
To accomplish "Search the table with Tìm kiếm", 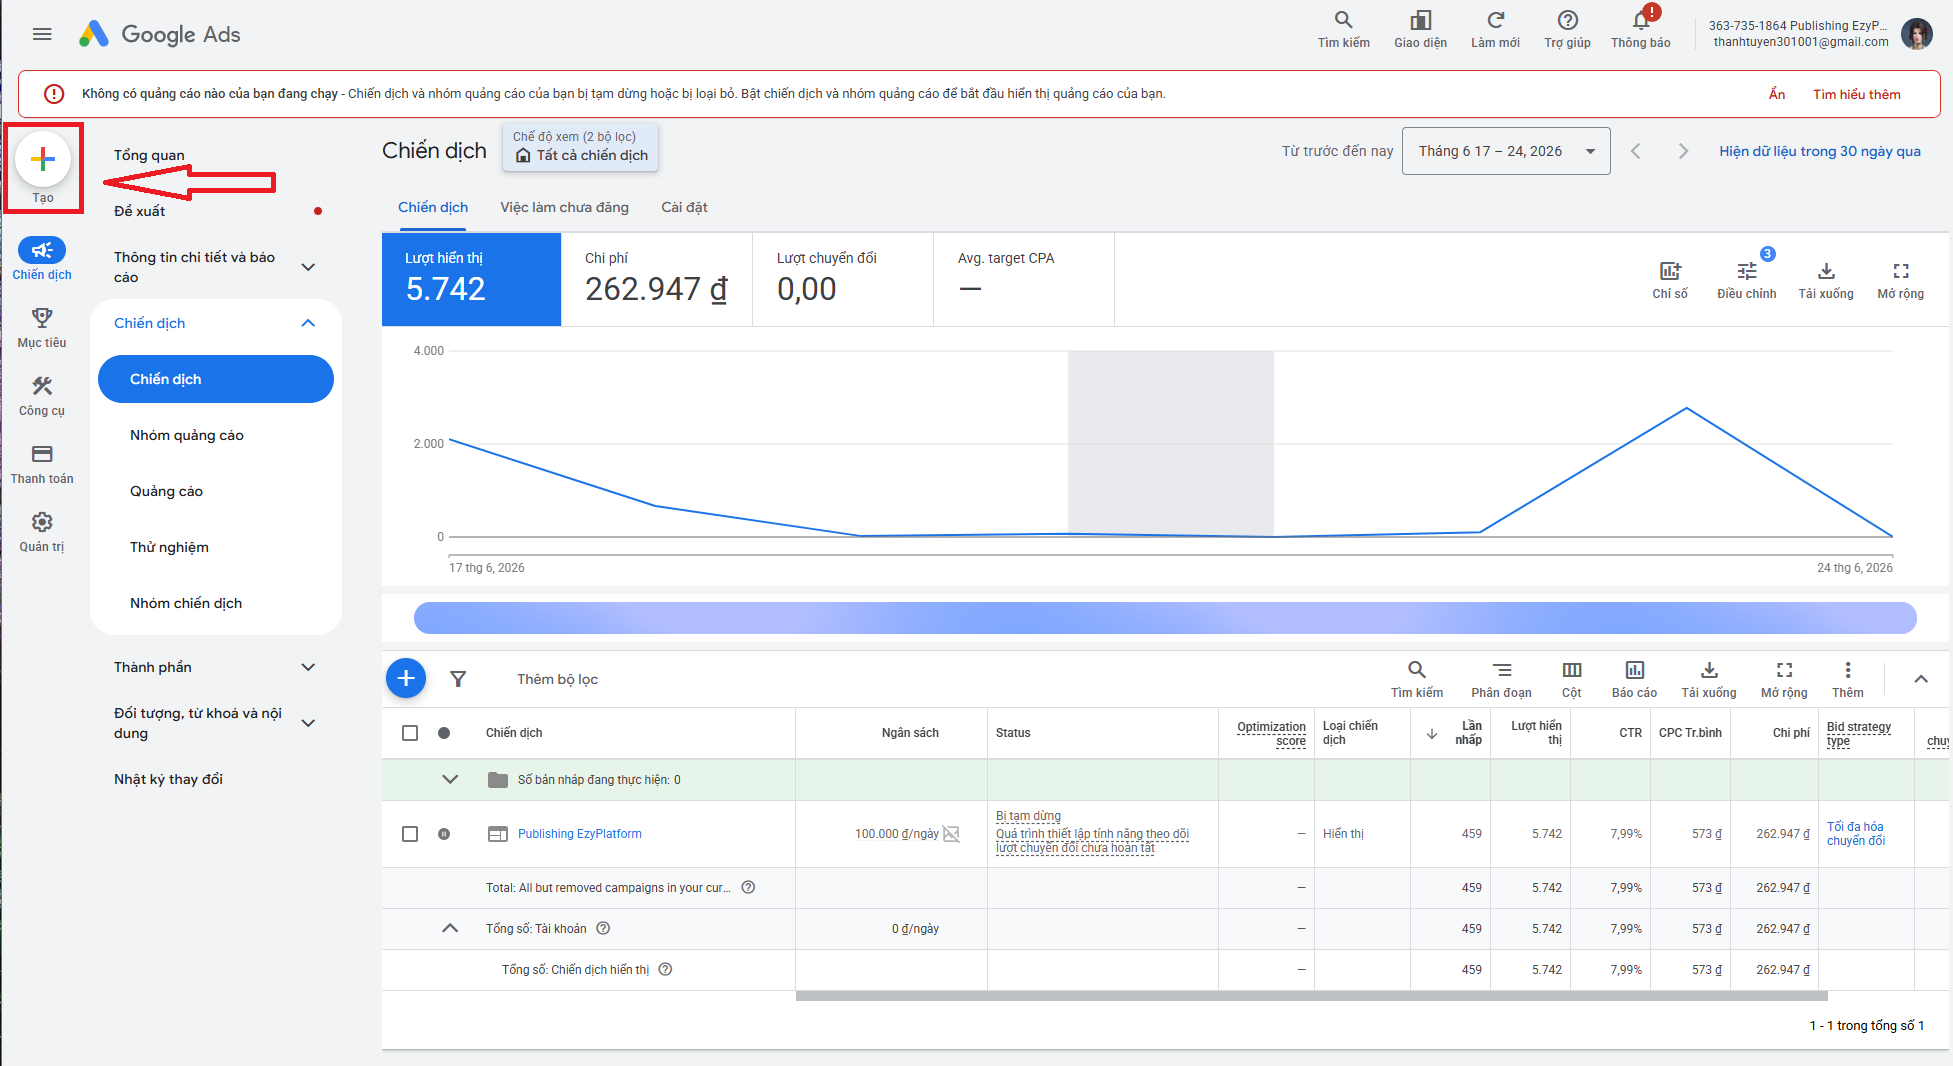I will click(x=1417, y=679).
